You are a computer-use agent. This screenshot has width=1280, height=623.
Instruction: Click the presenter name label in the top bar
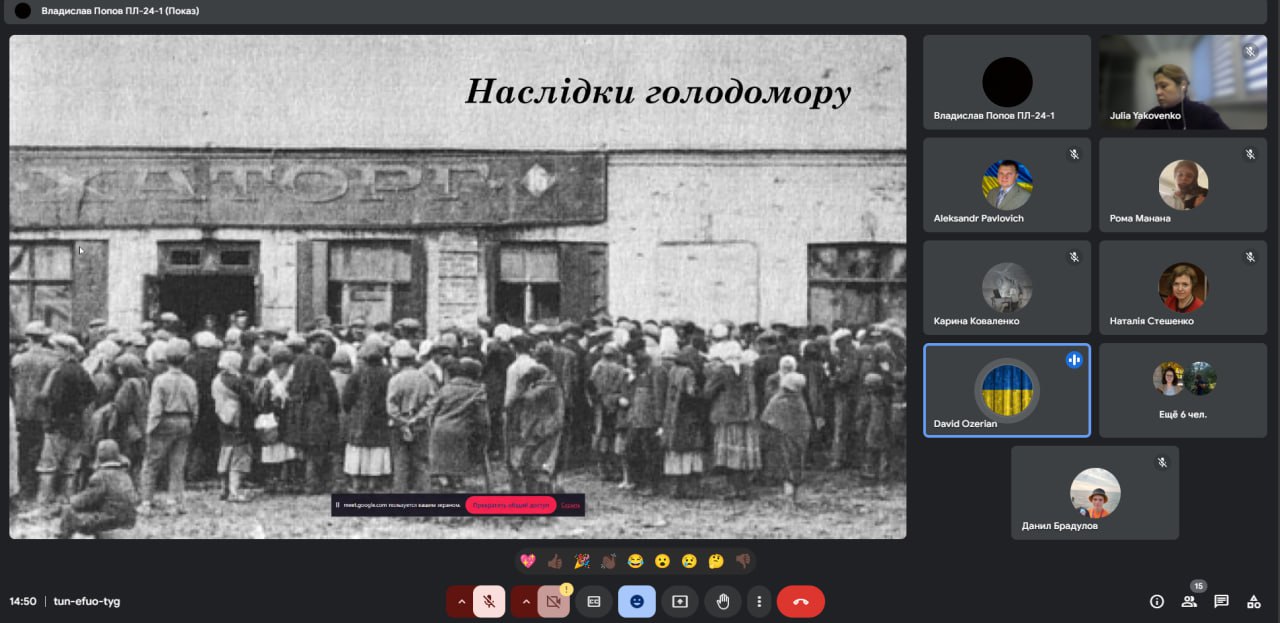point(120,11)
